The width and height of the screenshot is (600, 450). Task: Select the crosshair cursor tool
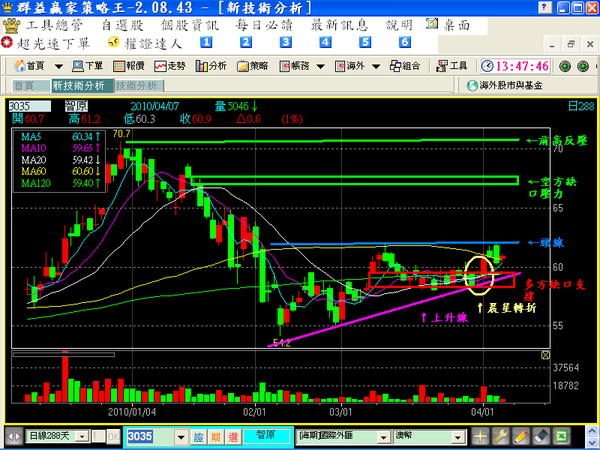pyautogui.click(x=480, y=436)
